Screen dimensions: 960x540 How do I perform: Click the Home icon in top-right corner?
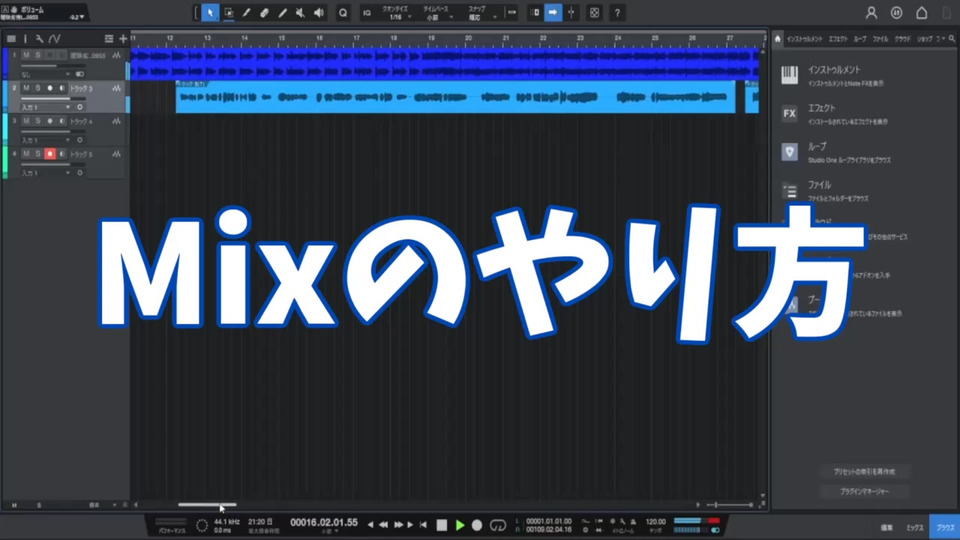point(921,12)
